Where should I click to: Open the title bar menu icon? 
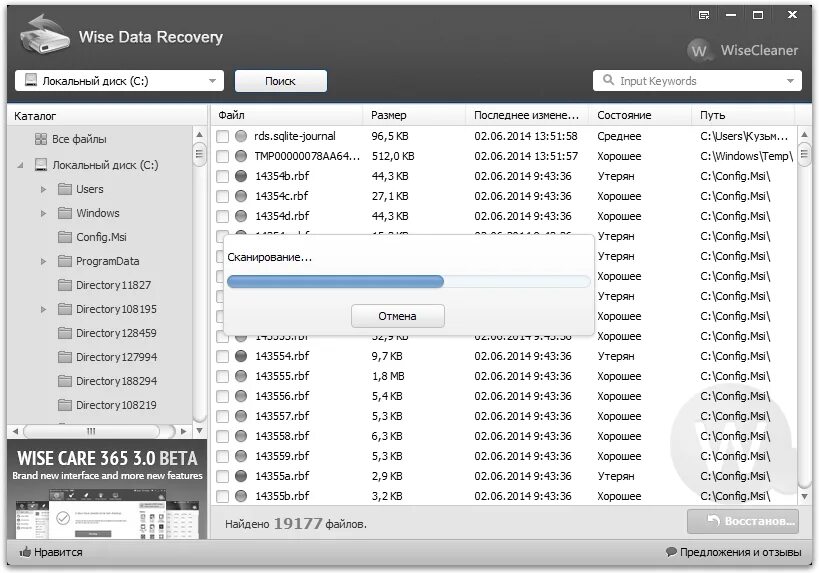[x=704, y=15]
